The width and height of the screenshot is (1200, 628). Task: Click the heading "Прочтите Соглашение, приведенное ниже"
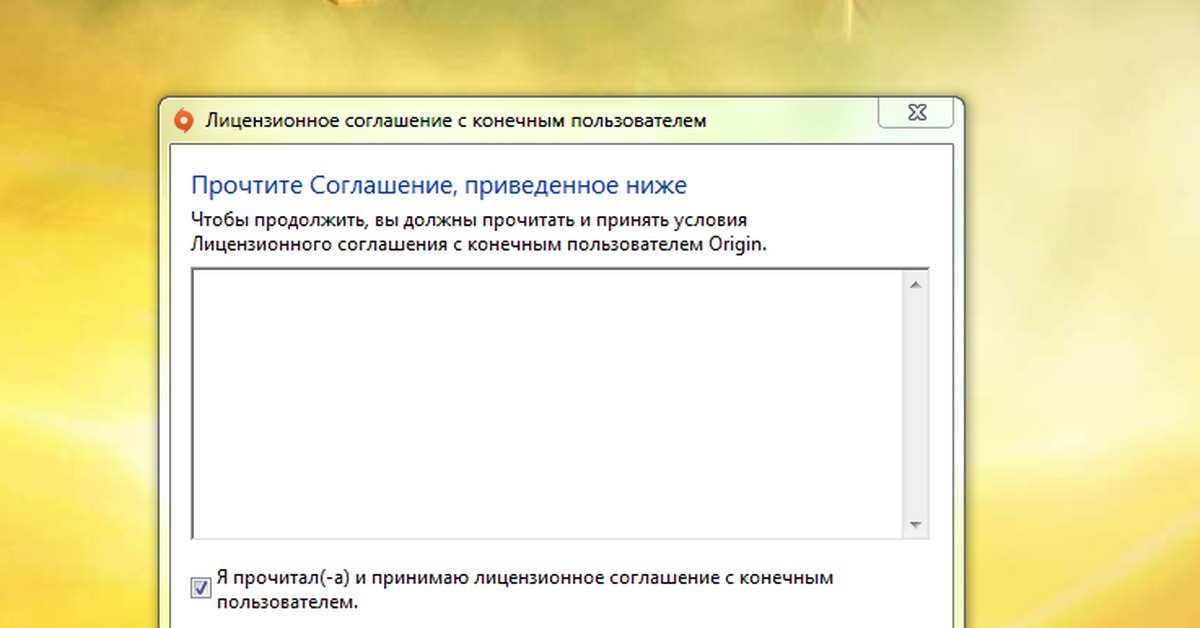(438, 186)
